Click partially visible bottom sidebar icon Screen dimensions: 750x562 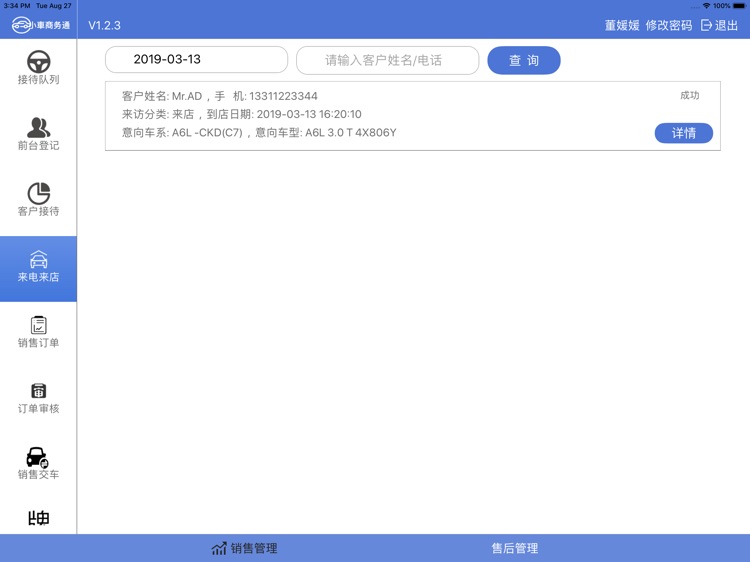click(x=38, y=518)
